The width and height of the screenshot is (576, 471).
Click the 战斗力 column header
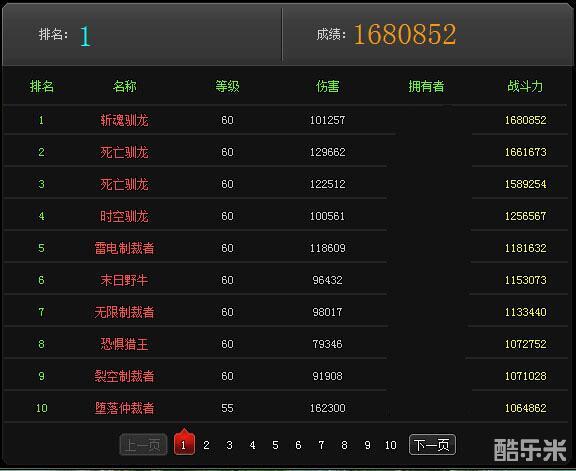click(x=525, y=86)
